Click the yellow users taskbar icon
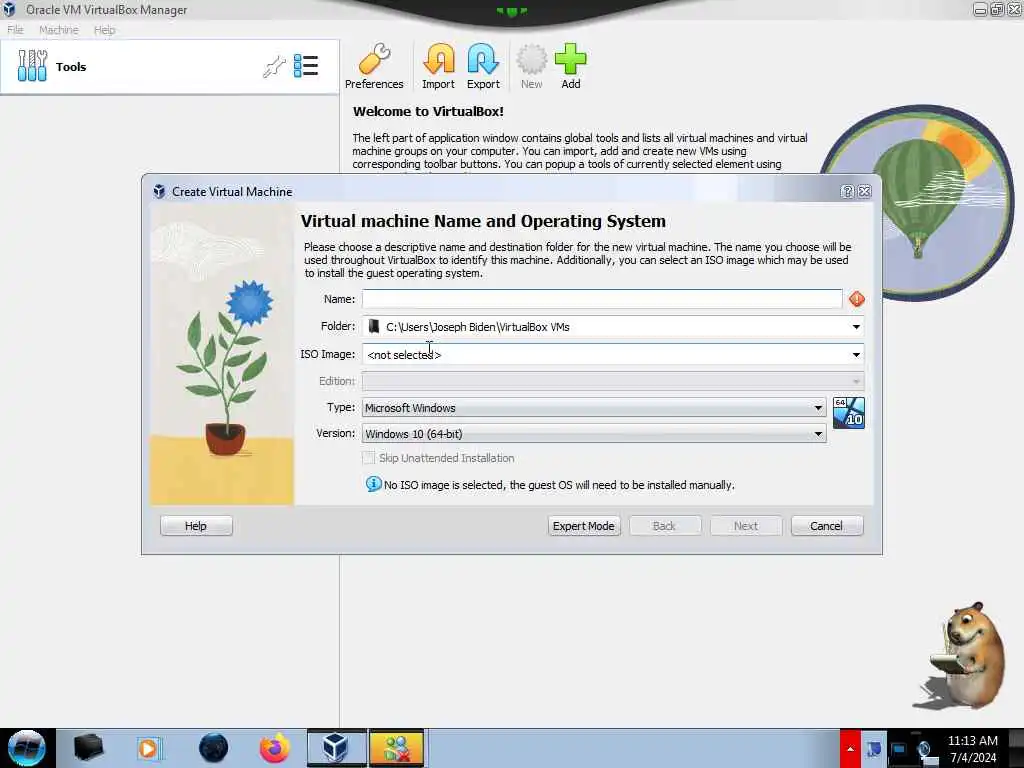The width and height of the screenshot is (1024, 768). coord(396,748)
